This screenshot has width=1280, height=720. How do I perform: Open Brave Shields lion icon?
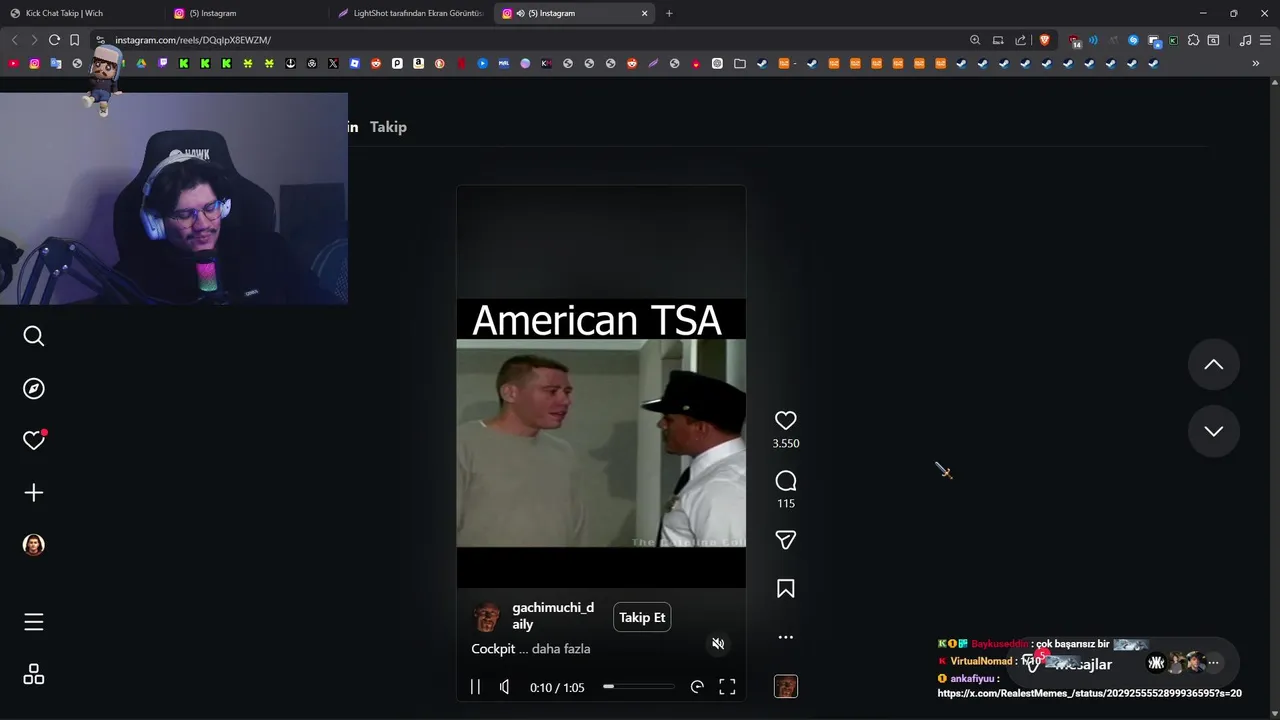[x=1045, y=40]
